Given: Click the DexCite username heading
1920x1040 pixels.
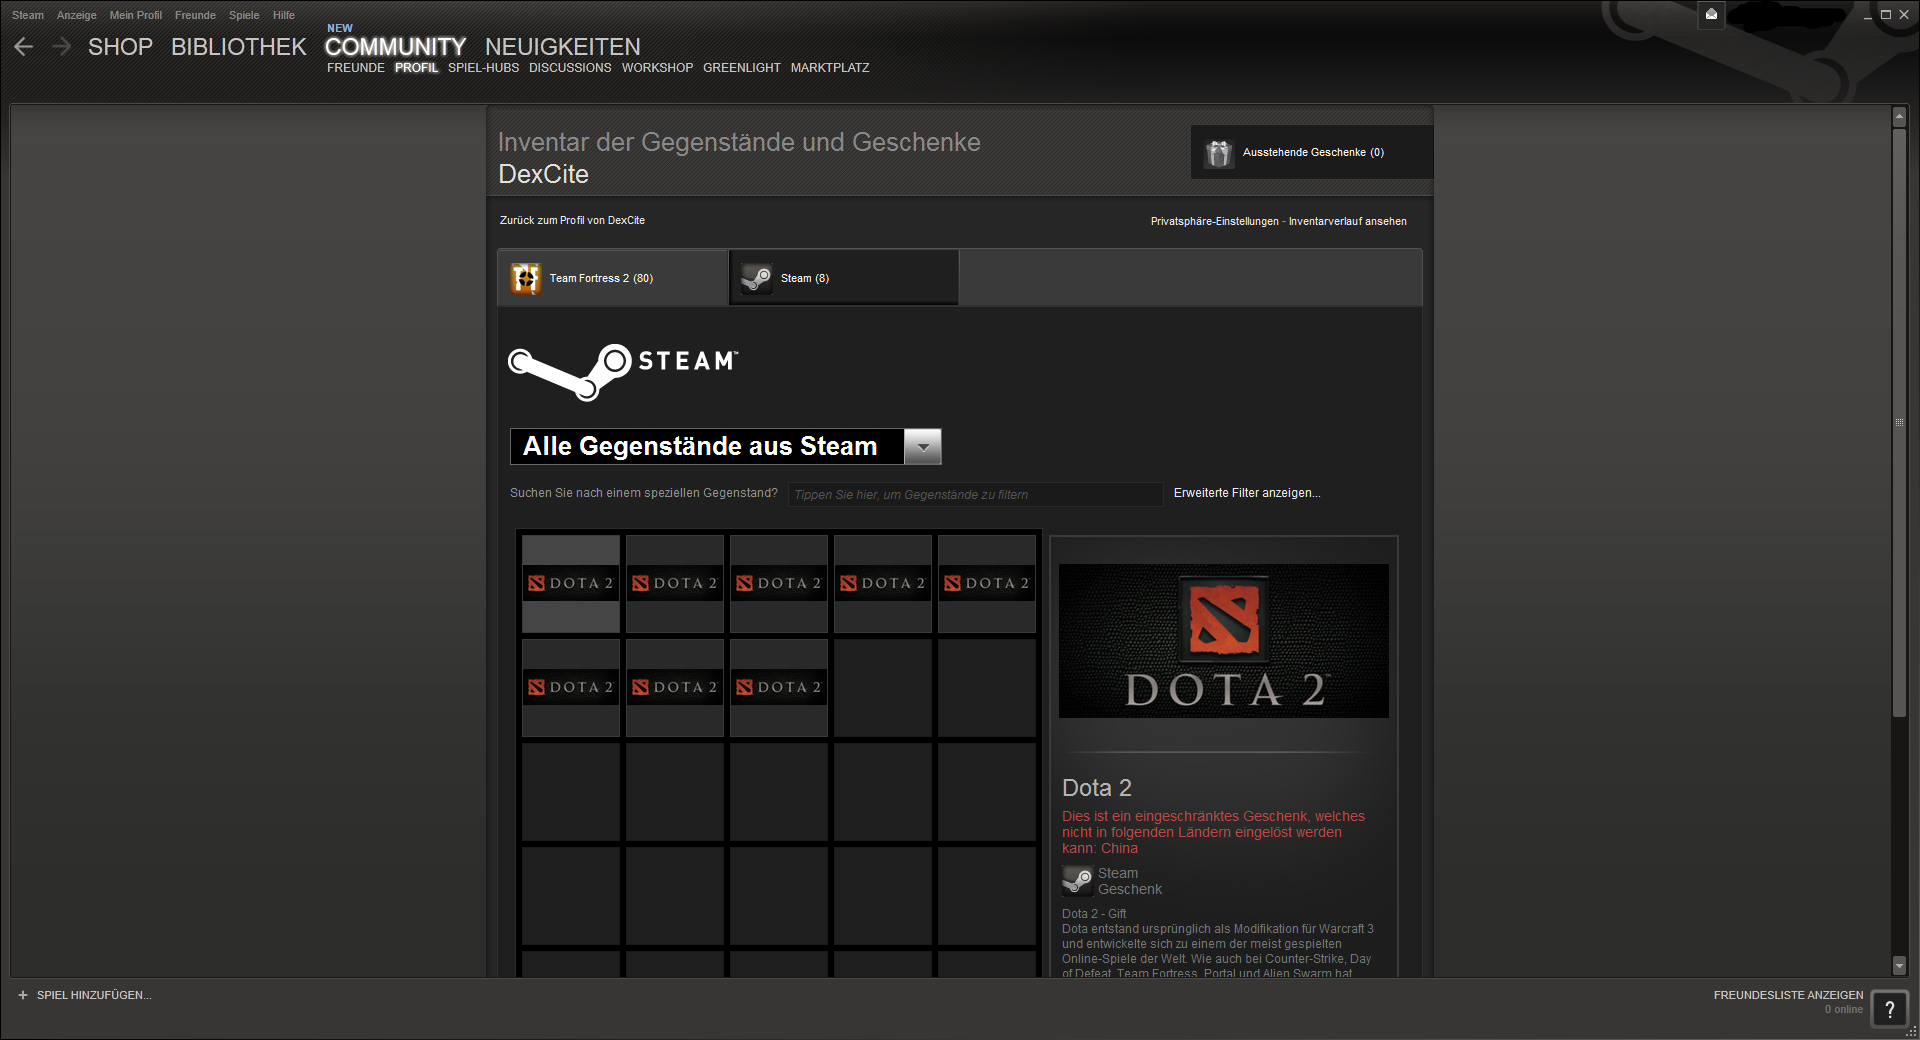Looking at the screenshot, I should (543, 174).
